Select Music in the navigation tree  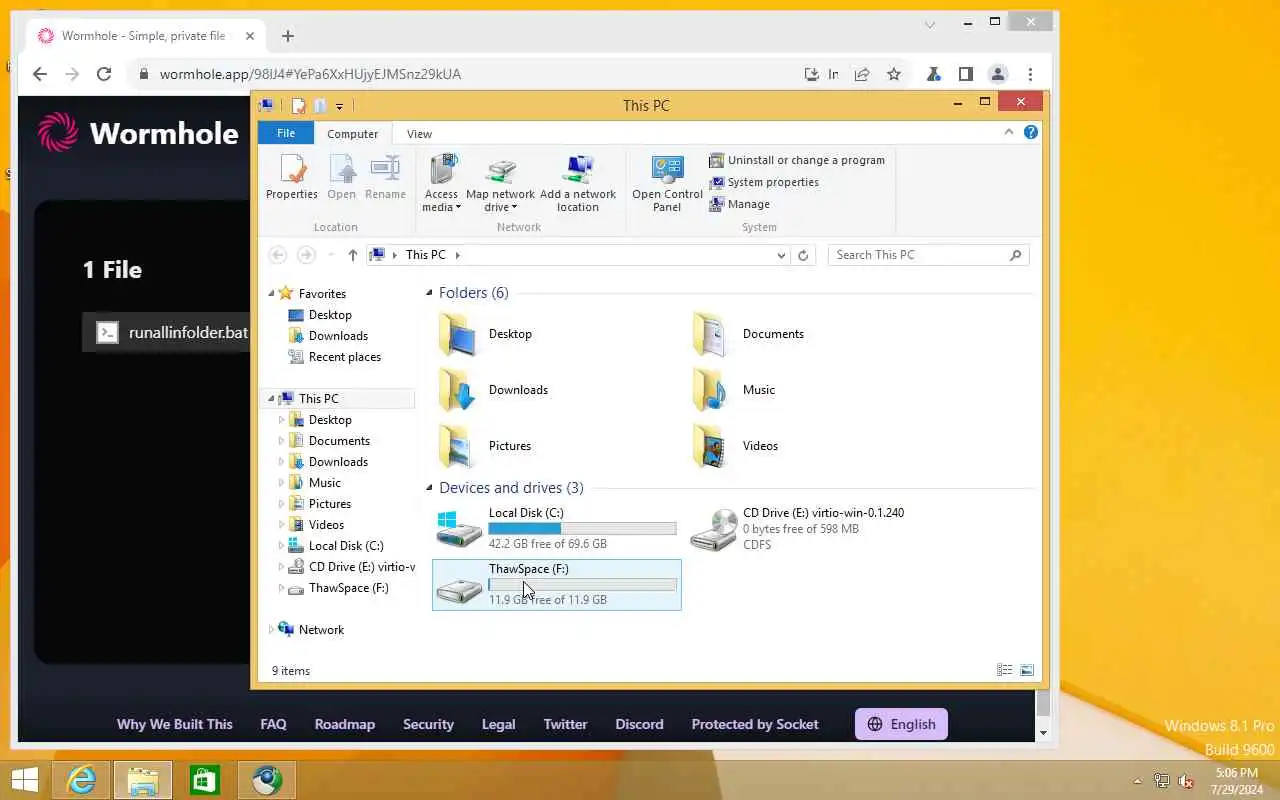click(324, 483)
